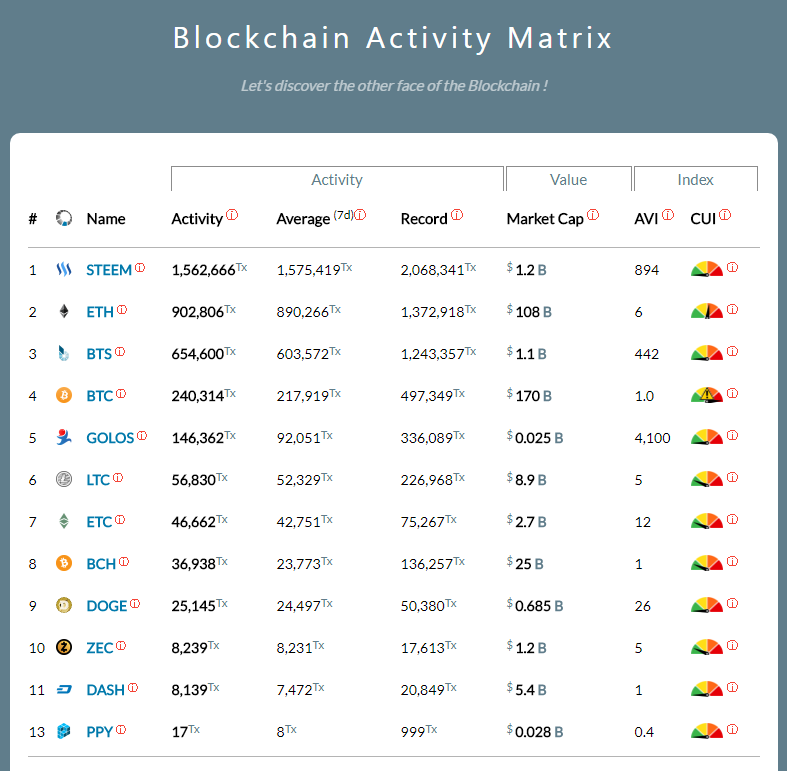Open the ETH coin link
787x771 pixels.
click(x=100, y=312)
